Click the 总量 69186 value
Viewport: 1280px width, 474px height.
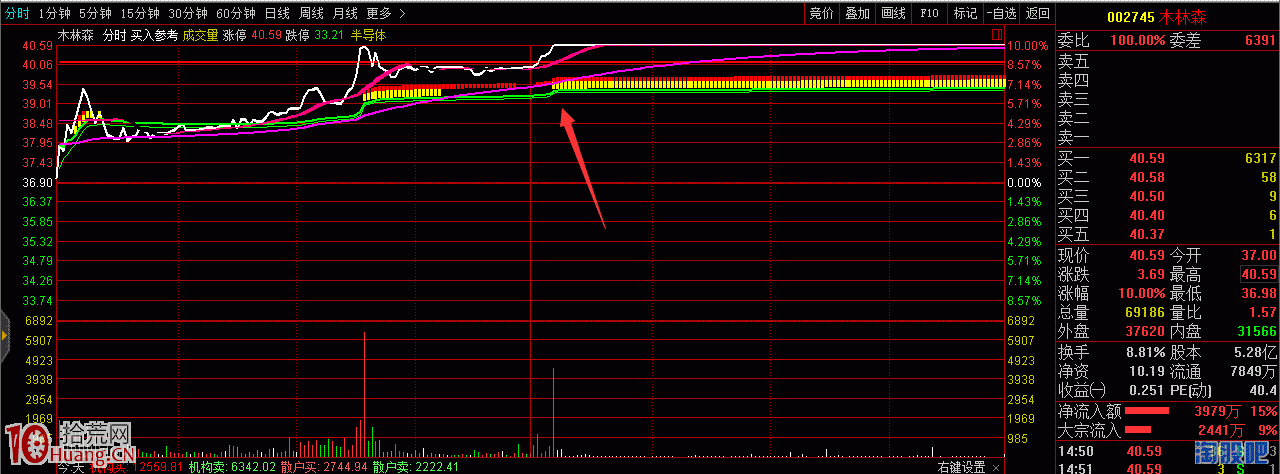pos(1147,313)
